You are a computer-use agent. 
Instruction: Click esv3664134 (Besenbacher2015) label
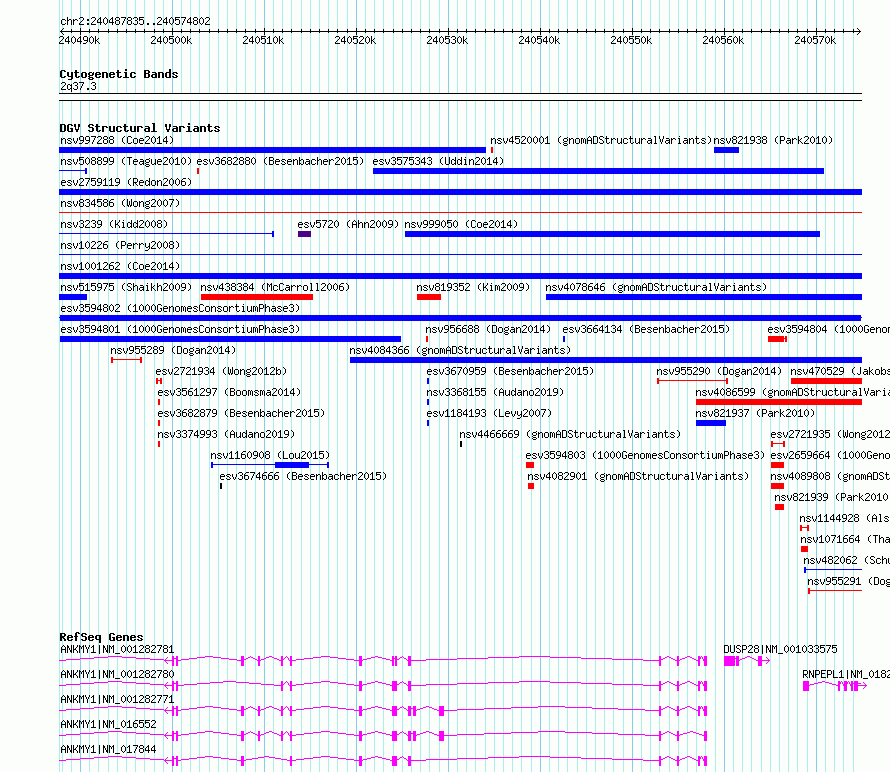pyautogui.click(x=646, y=329)
